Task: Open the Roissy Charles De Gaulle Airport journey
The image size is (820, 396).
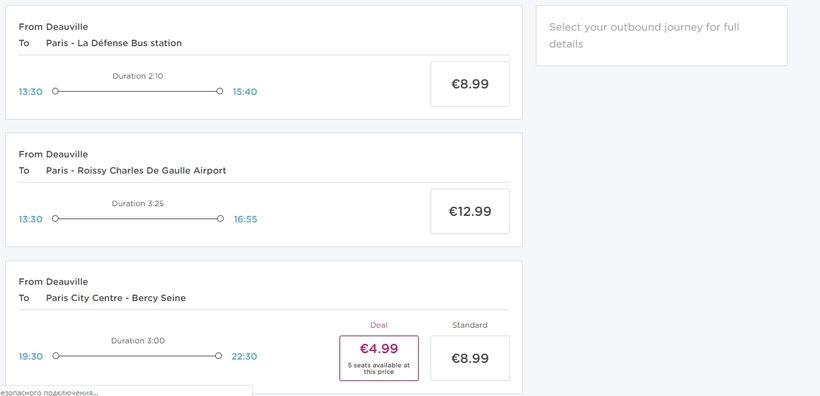Action: (x=264, y=190)
